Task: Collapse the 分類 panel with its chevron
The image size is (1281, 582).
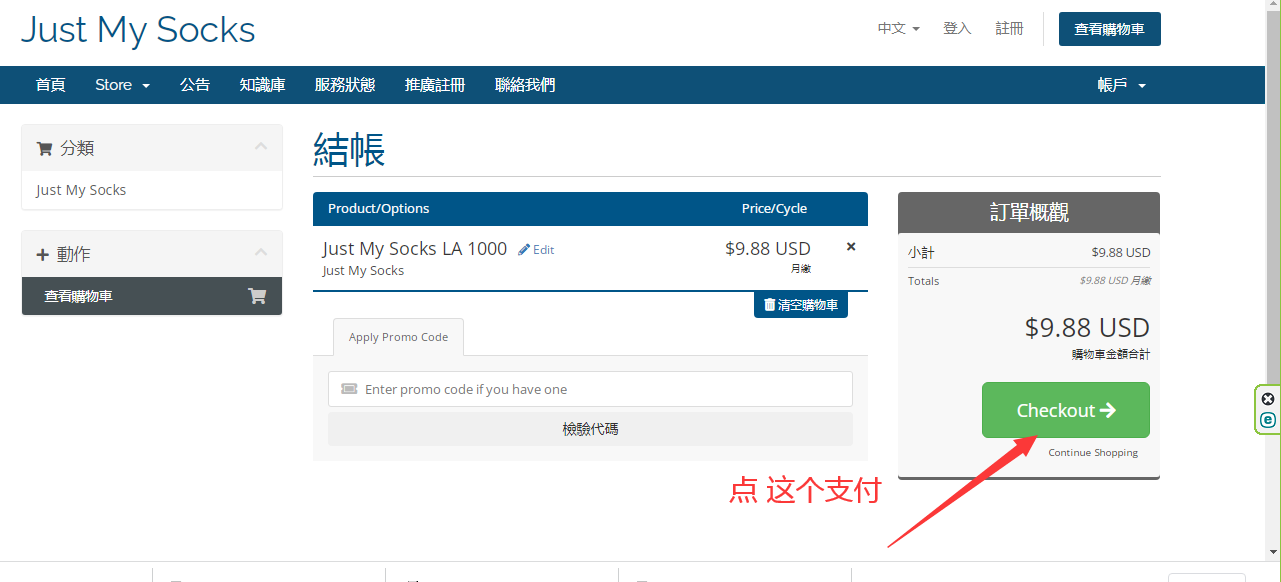Action: [x=261, y=147]
